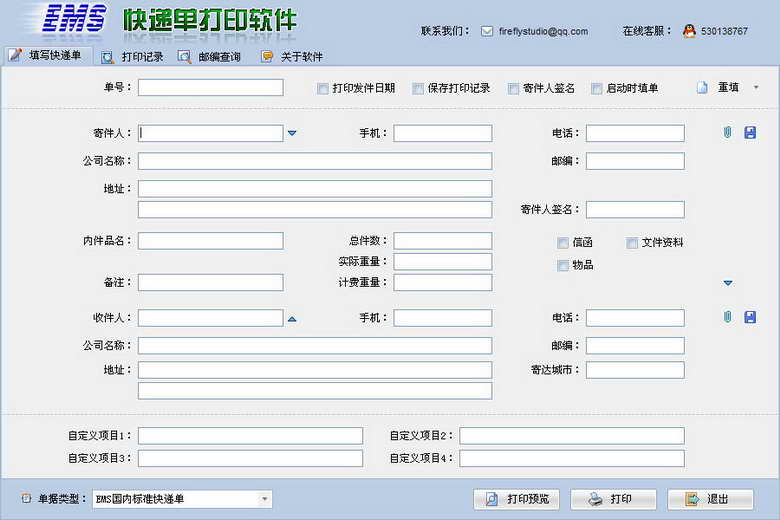The height and width of the screenshot is (520, 780).
Task: Click the 实际重量 input field
Action: click(x=443, y=262)
